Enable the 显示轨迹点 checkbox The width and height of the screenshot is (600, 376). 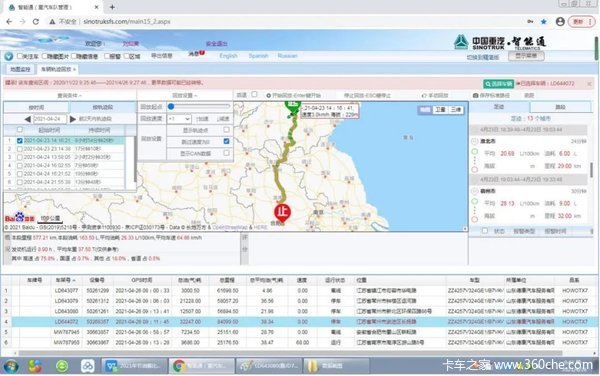(x=227, y=130)
